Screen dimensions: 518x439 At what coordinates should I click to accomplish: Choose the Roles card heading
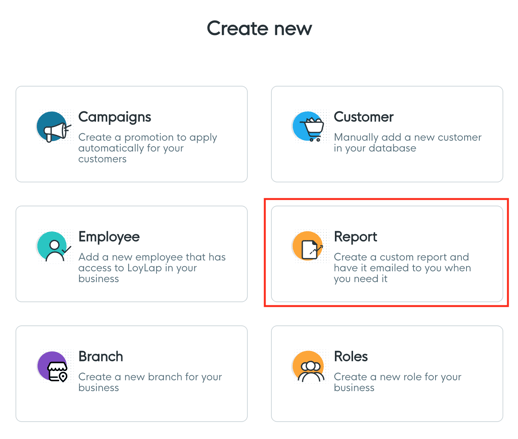tap(351, 356)
